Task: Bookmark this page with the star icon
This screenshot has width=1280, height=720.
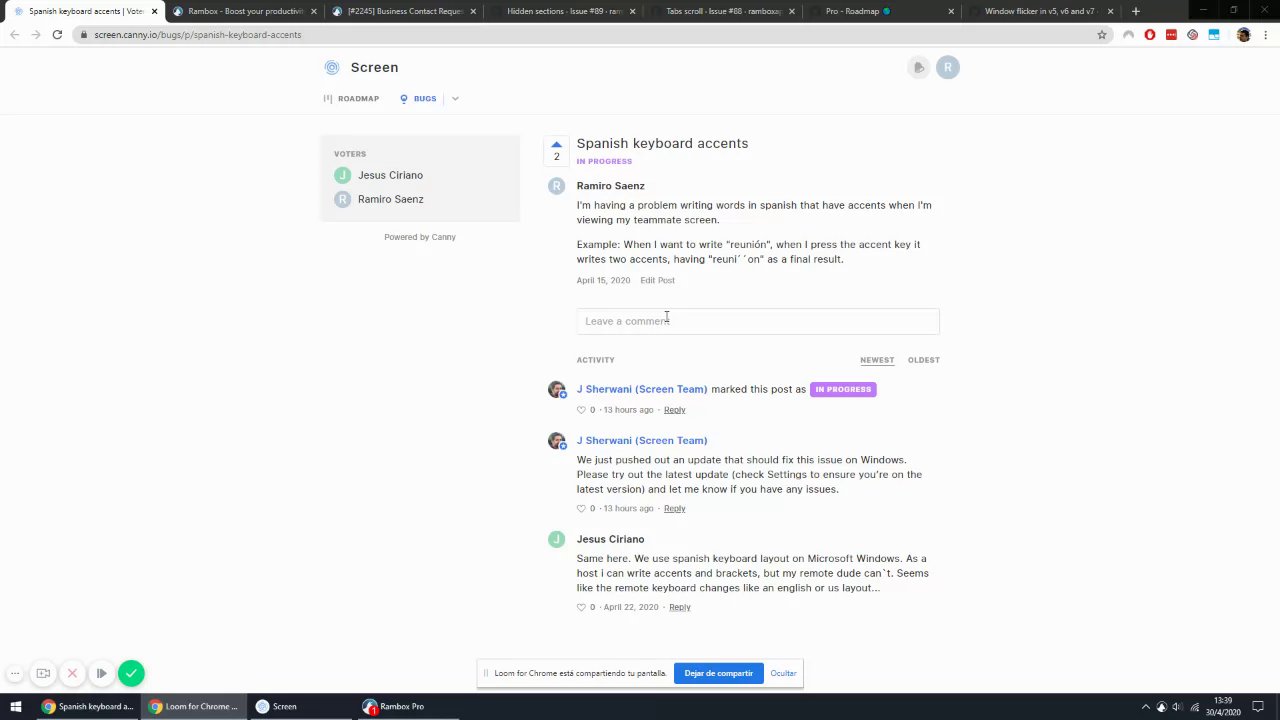Action: [x=1102, y=35]
